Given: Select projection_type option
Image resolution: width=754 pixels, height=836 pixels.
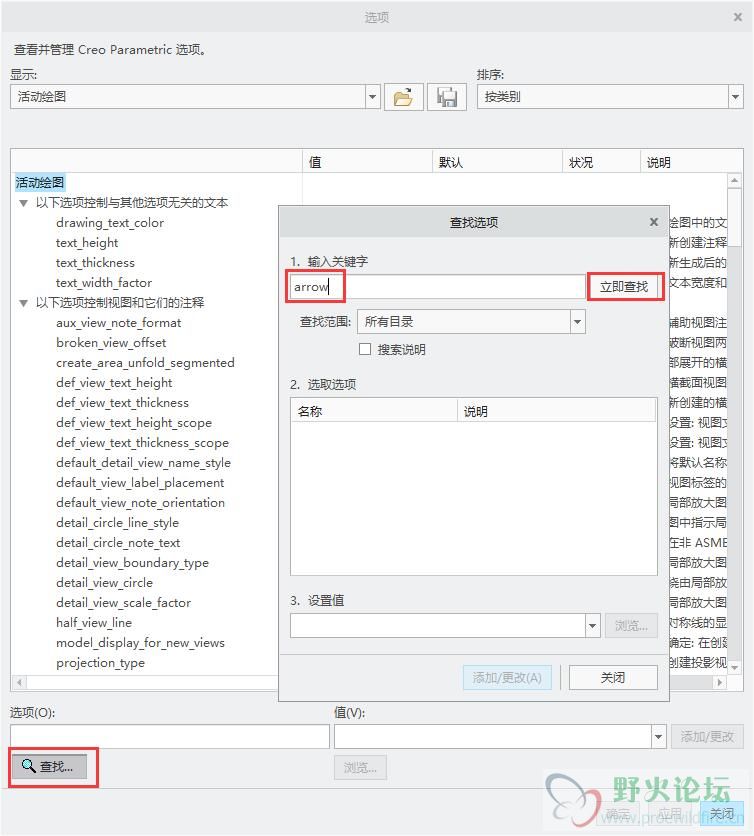Looking at the screenshot, I should (100, 663).
